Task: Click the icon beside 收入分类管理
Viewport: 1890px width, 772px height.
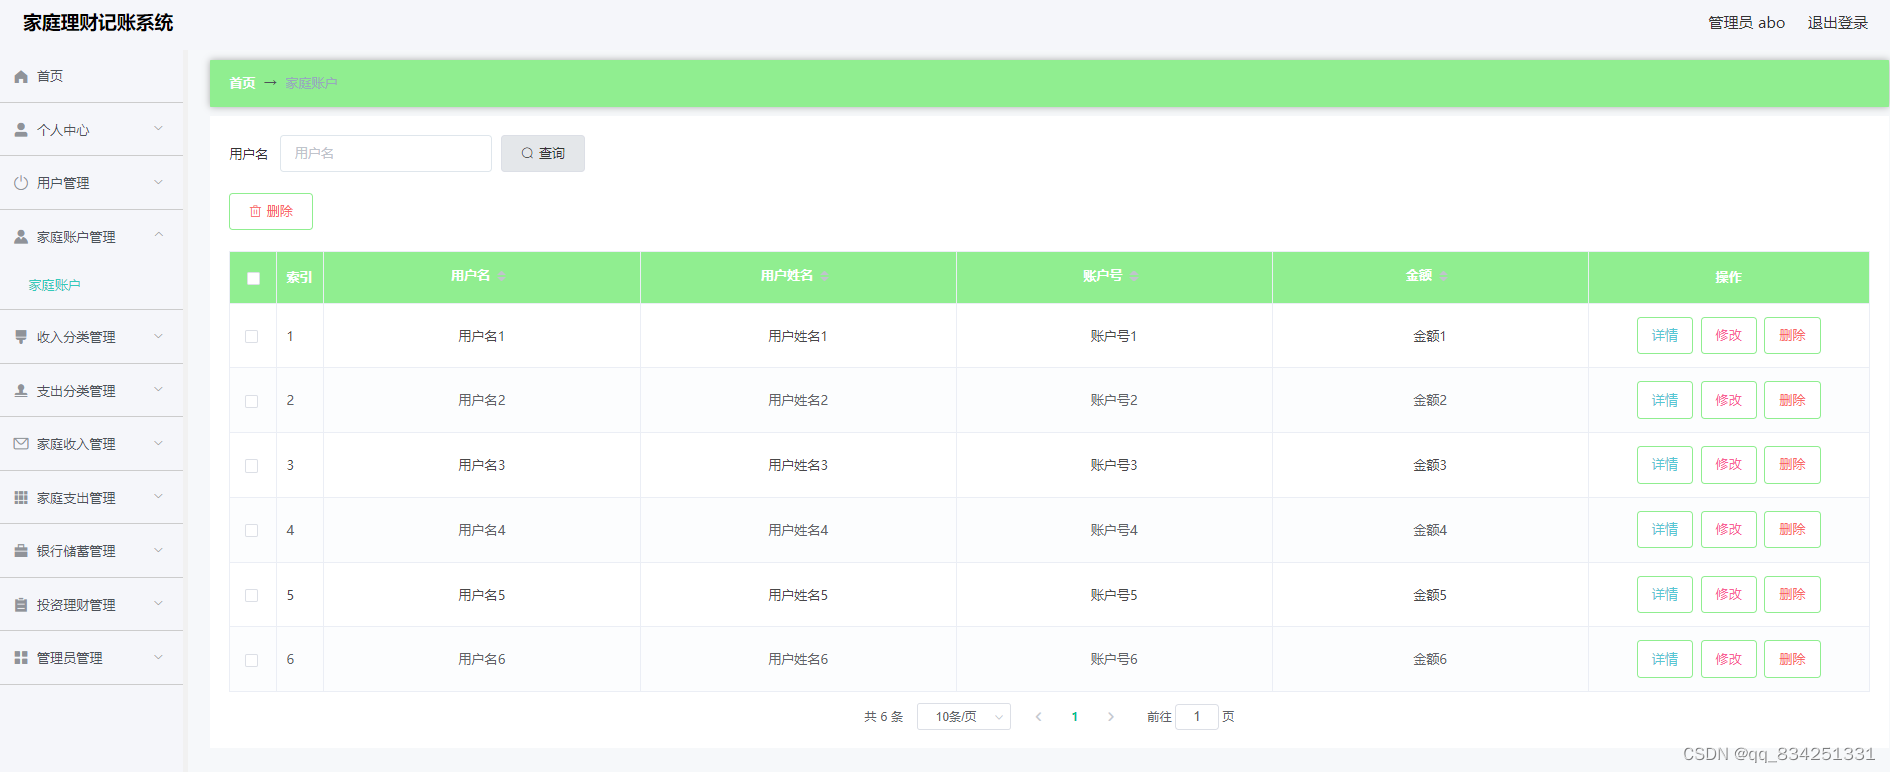Action: pos(21,337)
